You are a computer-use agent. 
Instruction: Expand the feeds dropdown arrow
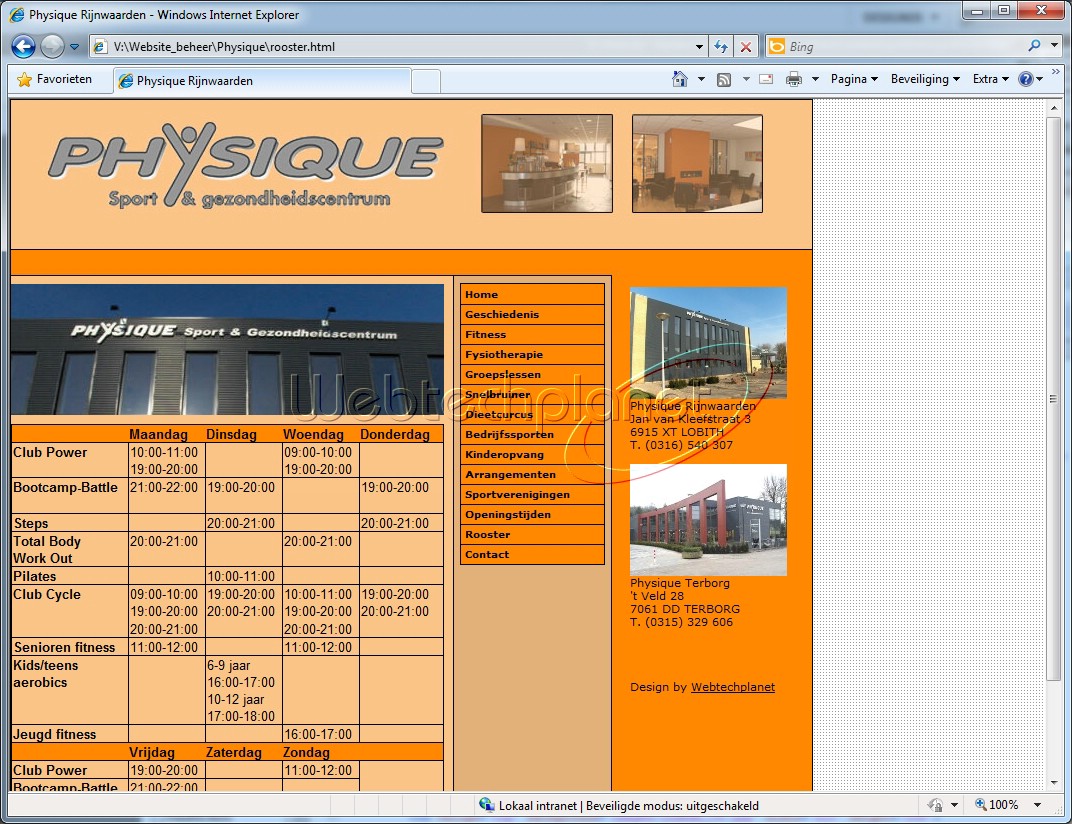746,79
